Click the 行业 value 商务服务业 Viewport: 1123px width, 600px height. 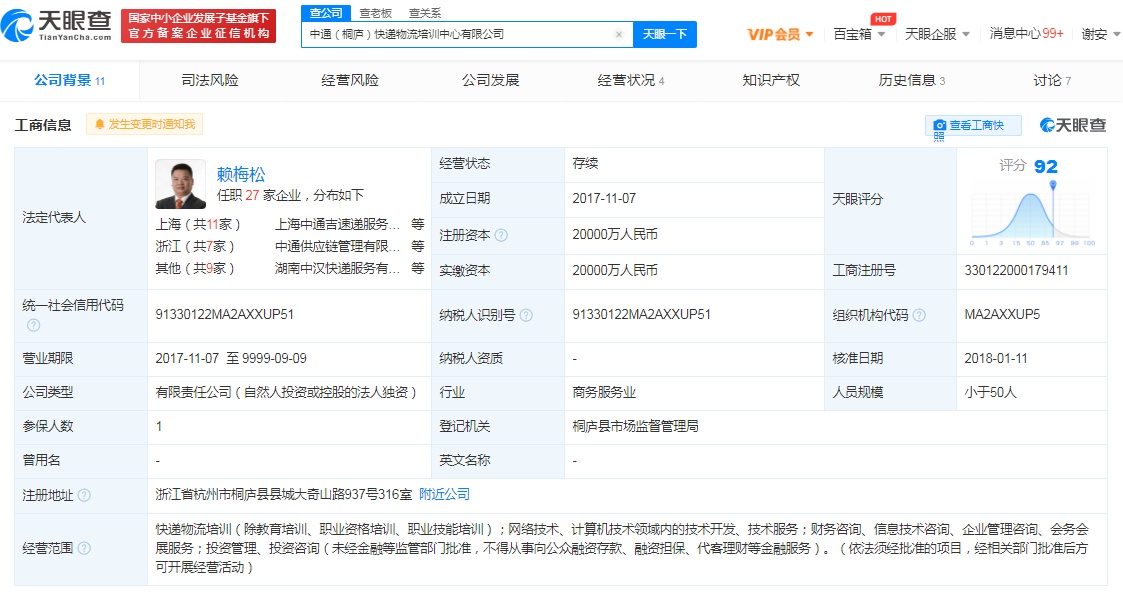604,392
